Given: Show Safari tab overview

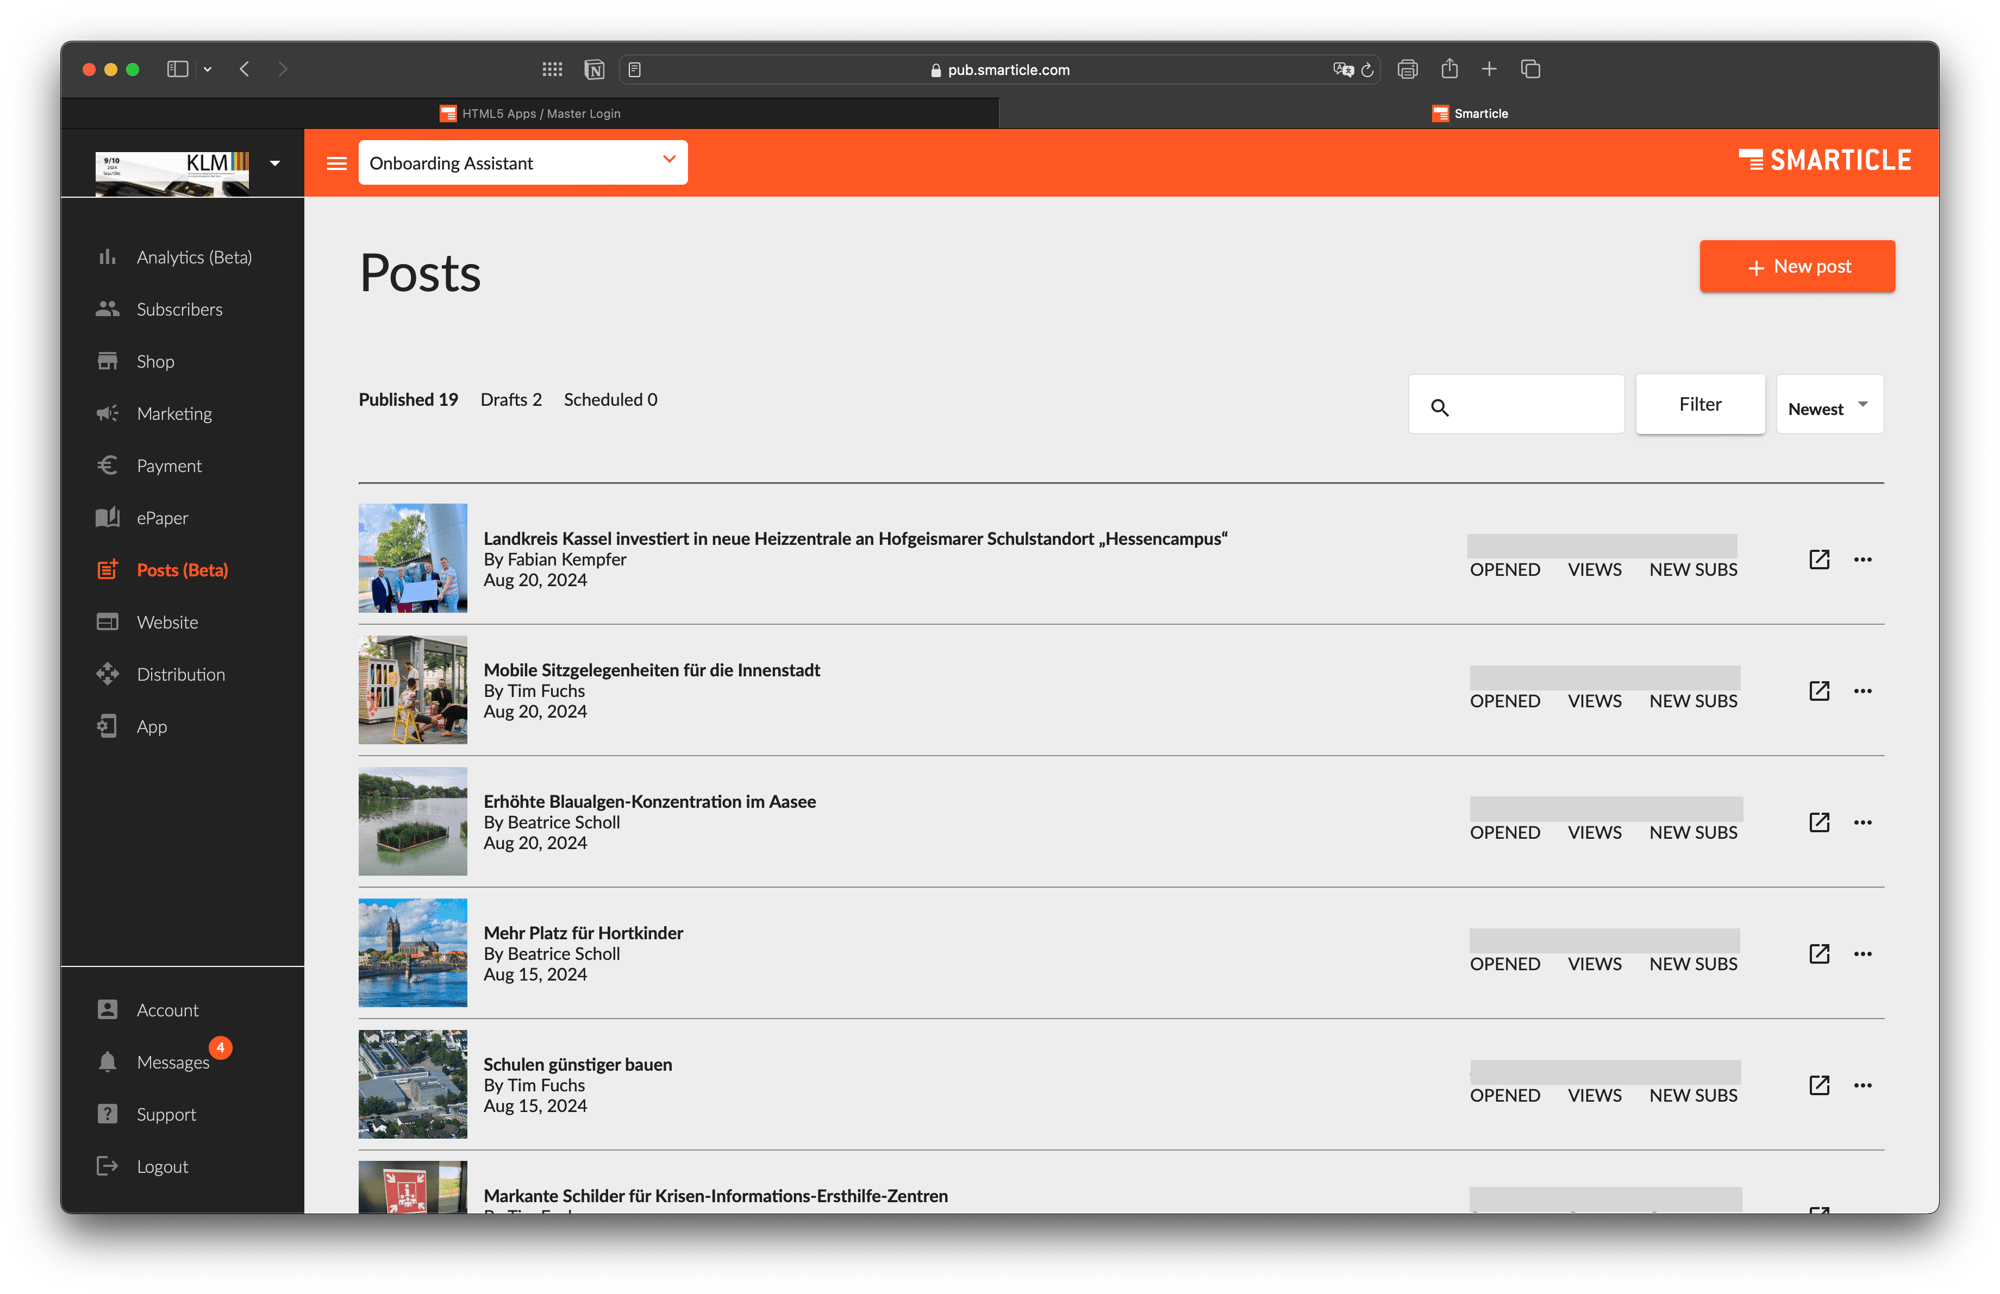Looking at the screenshot, I should click(1530, 69).
